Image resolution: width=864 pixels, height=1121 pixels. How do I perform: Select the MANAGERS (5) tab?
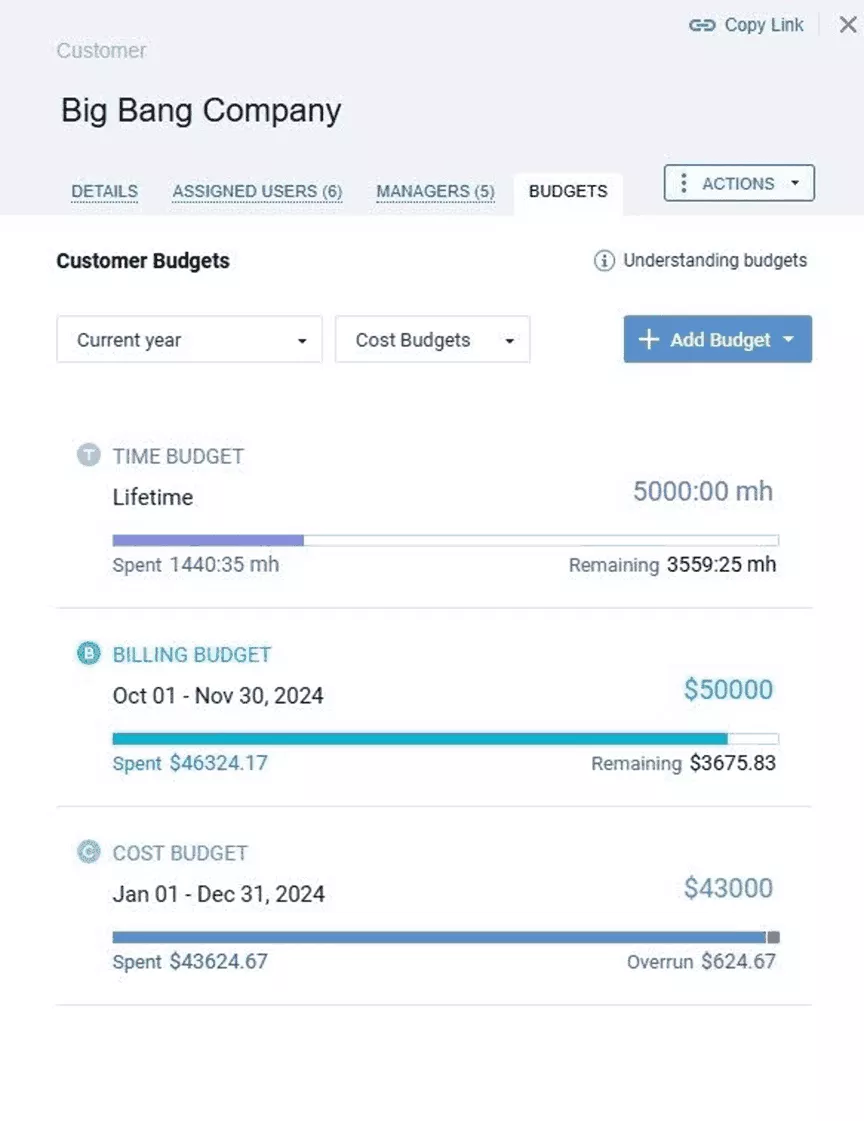[x=435, y=191]
